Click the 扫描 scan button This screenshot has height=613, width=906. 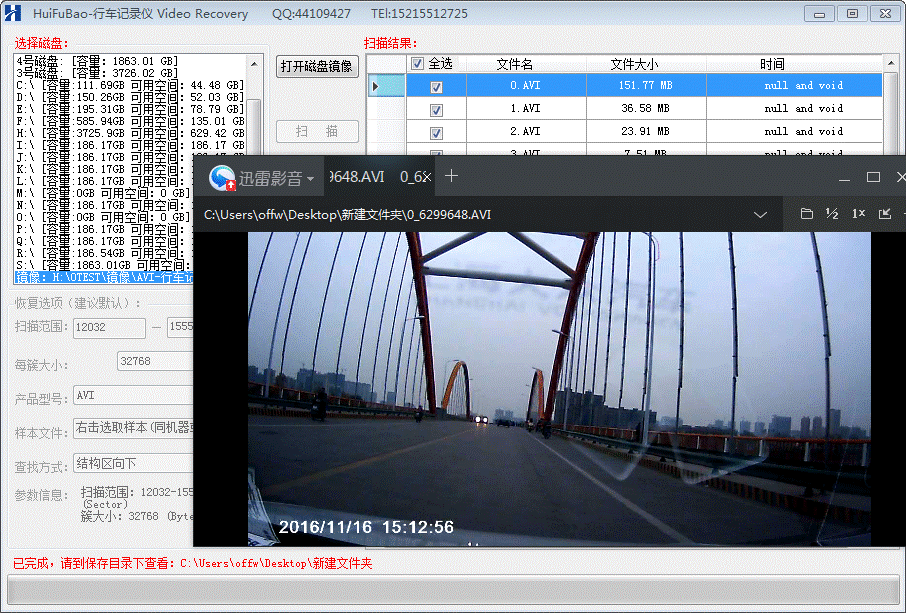click(317, 132)
